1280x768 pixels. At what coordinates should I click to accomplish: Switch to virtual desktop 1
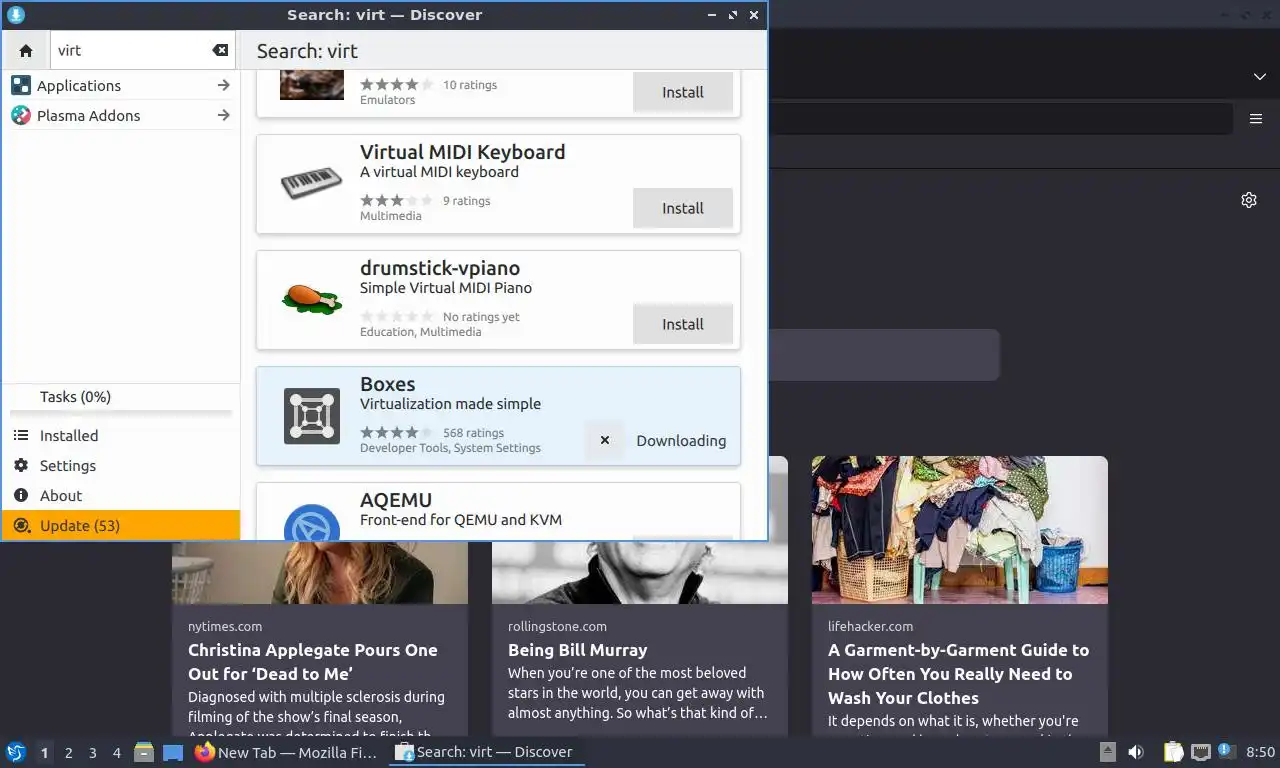(44, 752)
